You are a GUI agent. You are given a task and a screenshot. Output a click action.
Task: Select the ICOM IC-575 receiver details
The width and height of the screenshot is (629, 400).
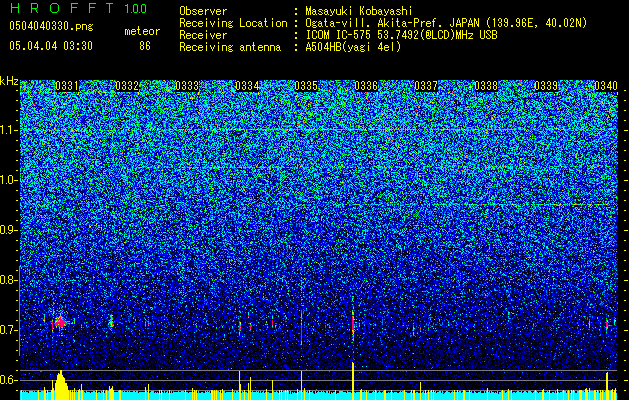[x=401, y=35]
